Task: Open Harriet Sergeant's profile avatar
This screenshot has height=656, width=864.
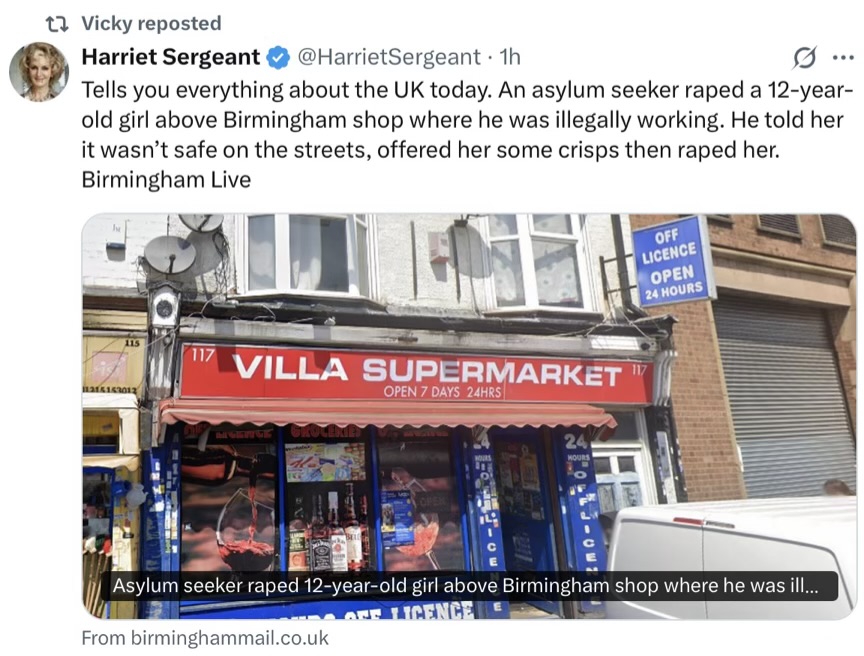Action: tap(39, 72)
